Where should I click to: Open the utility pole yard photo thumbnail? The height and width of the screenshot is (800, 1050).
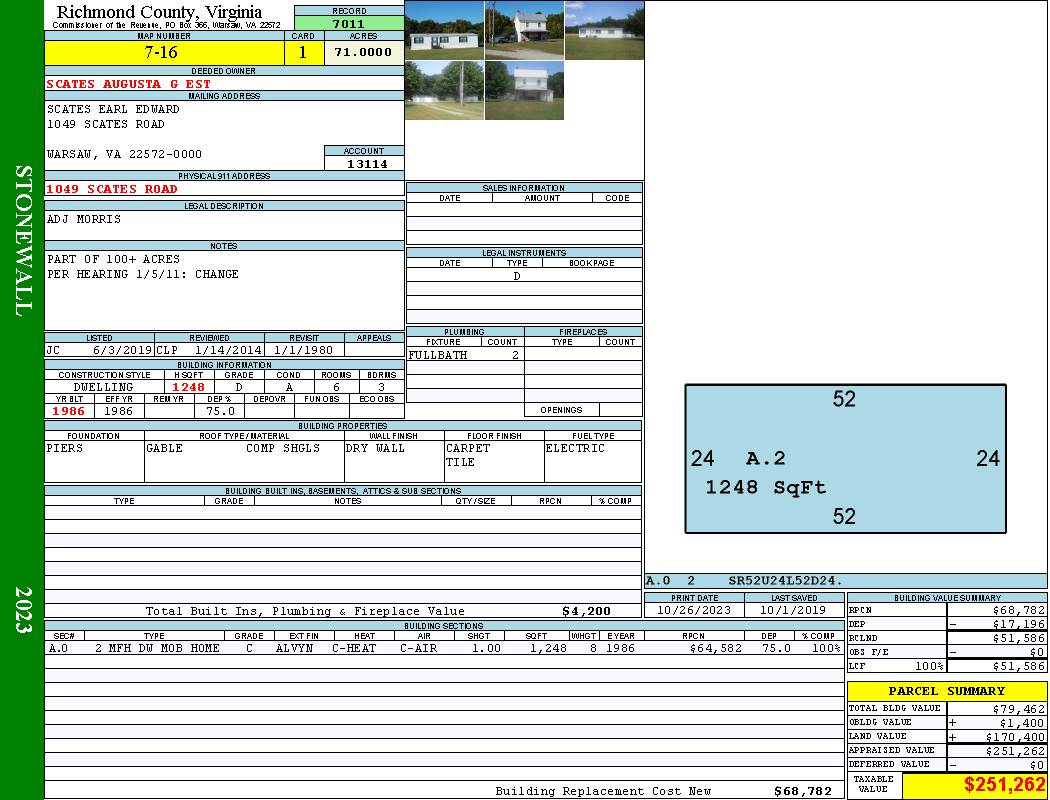(x=445, y=90)
